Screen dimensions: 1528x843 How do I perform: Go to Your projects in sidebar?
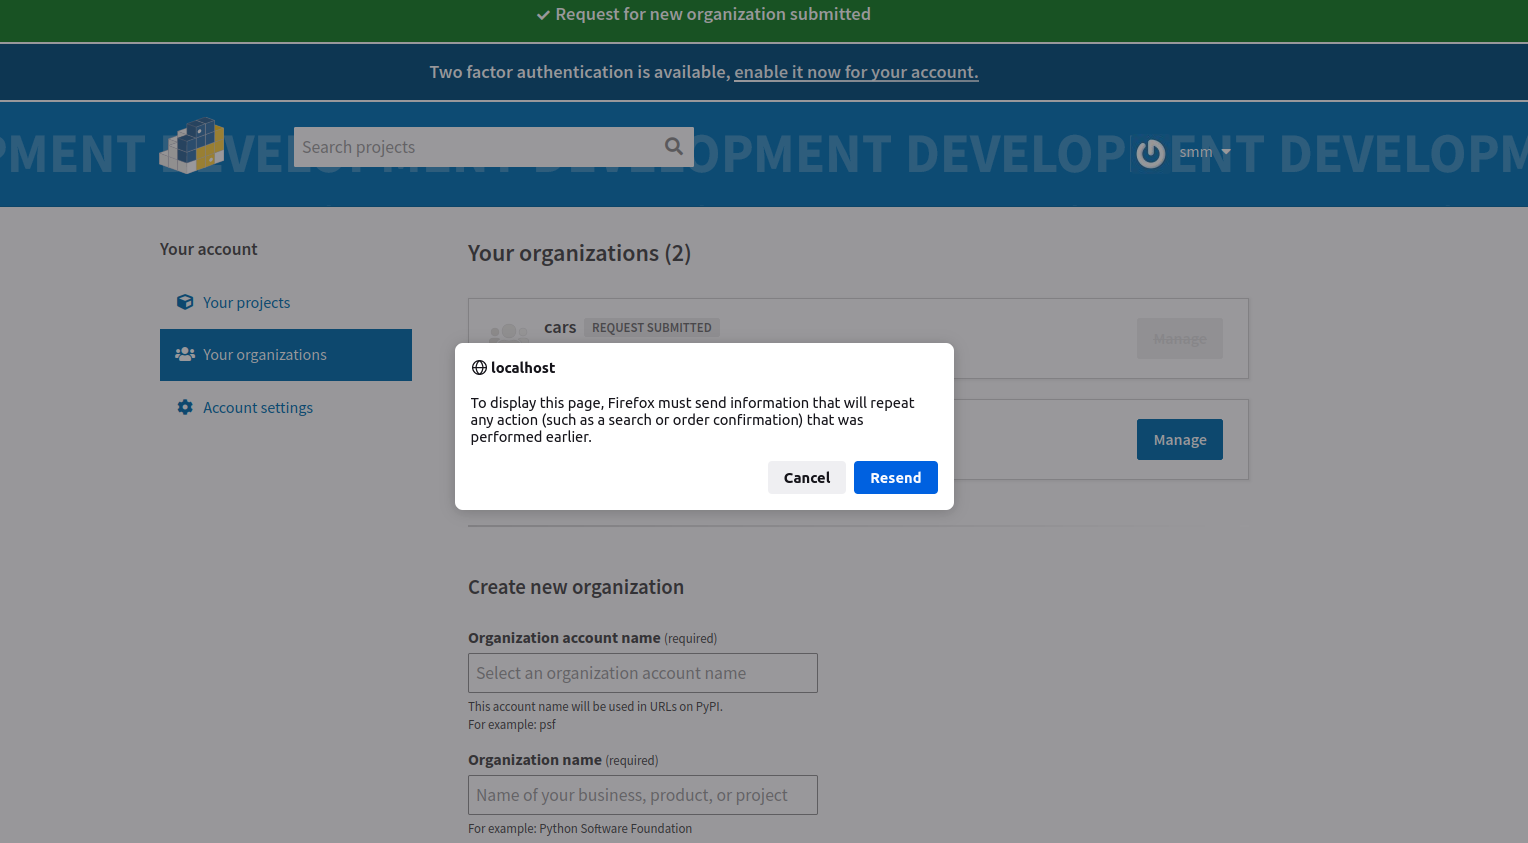[x=246, y=303]
